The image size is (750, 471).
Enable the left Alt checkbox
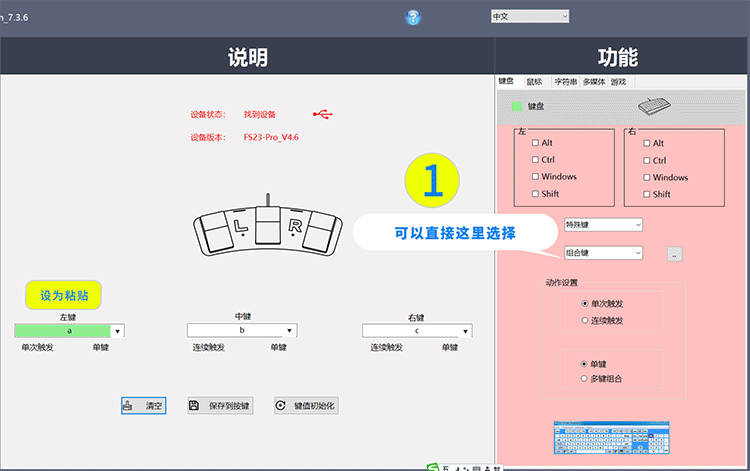(536, 143)
